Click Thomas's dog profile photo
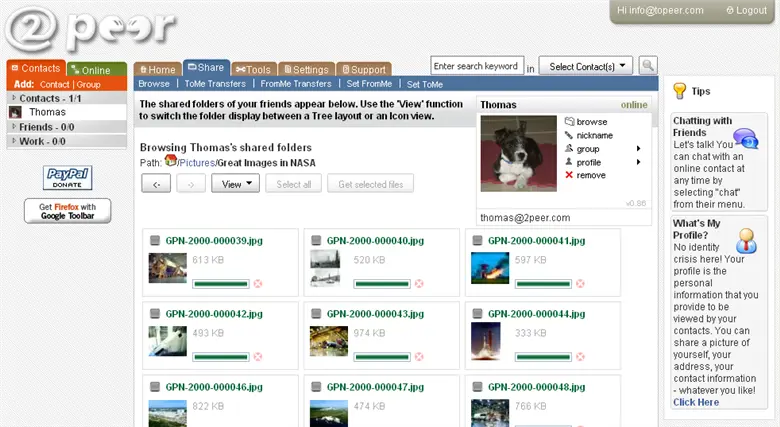The width and height of the screenshot is (780, 427). [x=518, y=153]
